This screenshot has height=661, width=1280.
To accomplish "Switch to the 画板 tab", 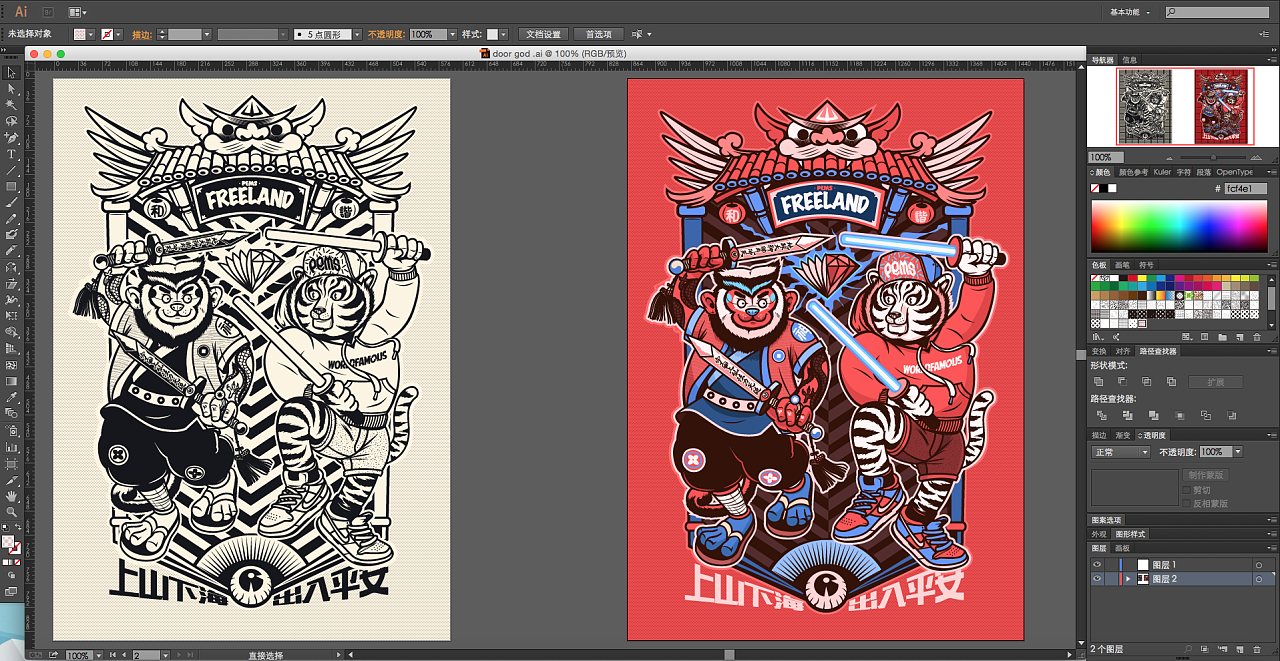I will click(x=1122, y=548).
